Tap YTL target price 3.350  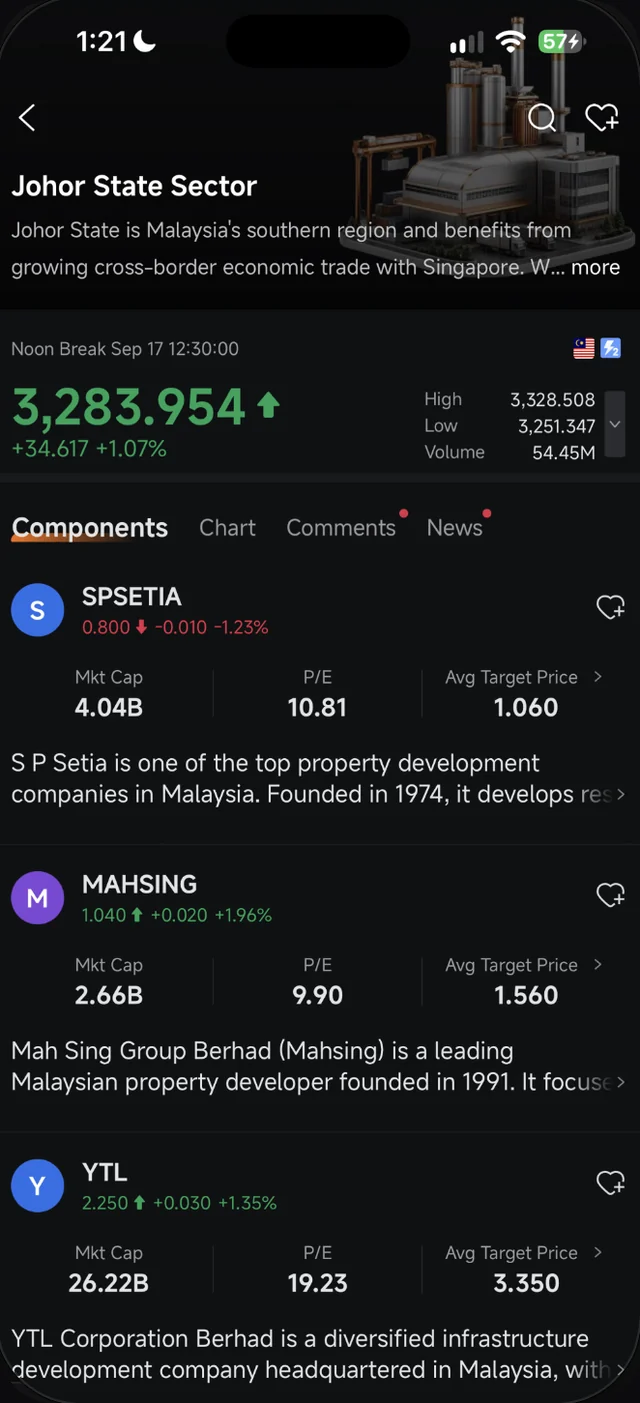click(526, 1284)
